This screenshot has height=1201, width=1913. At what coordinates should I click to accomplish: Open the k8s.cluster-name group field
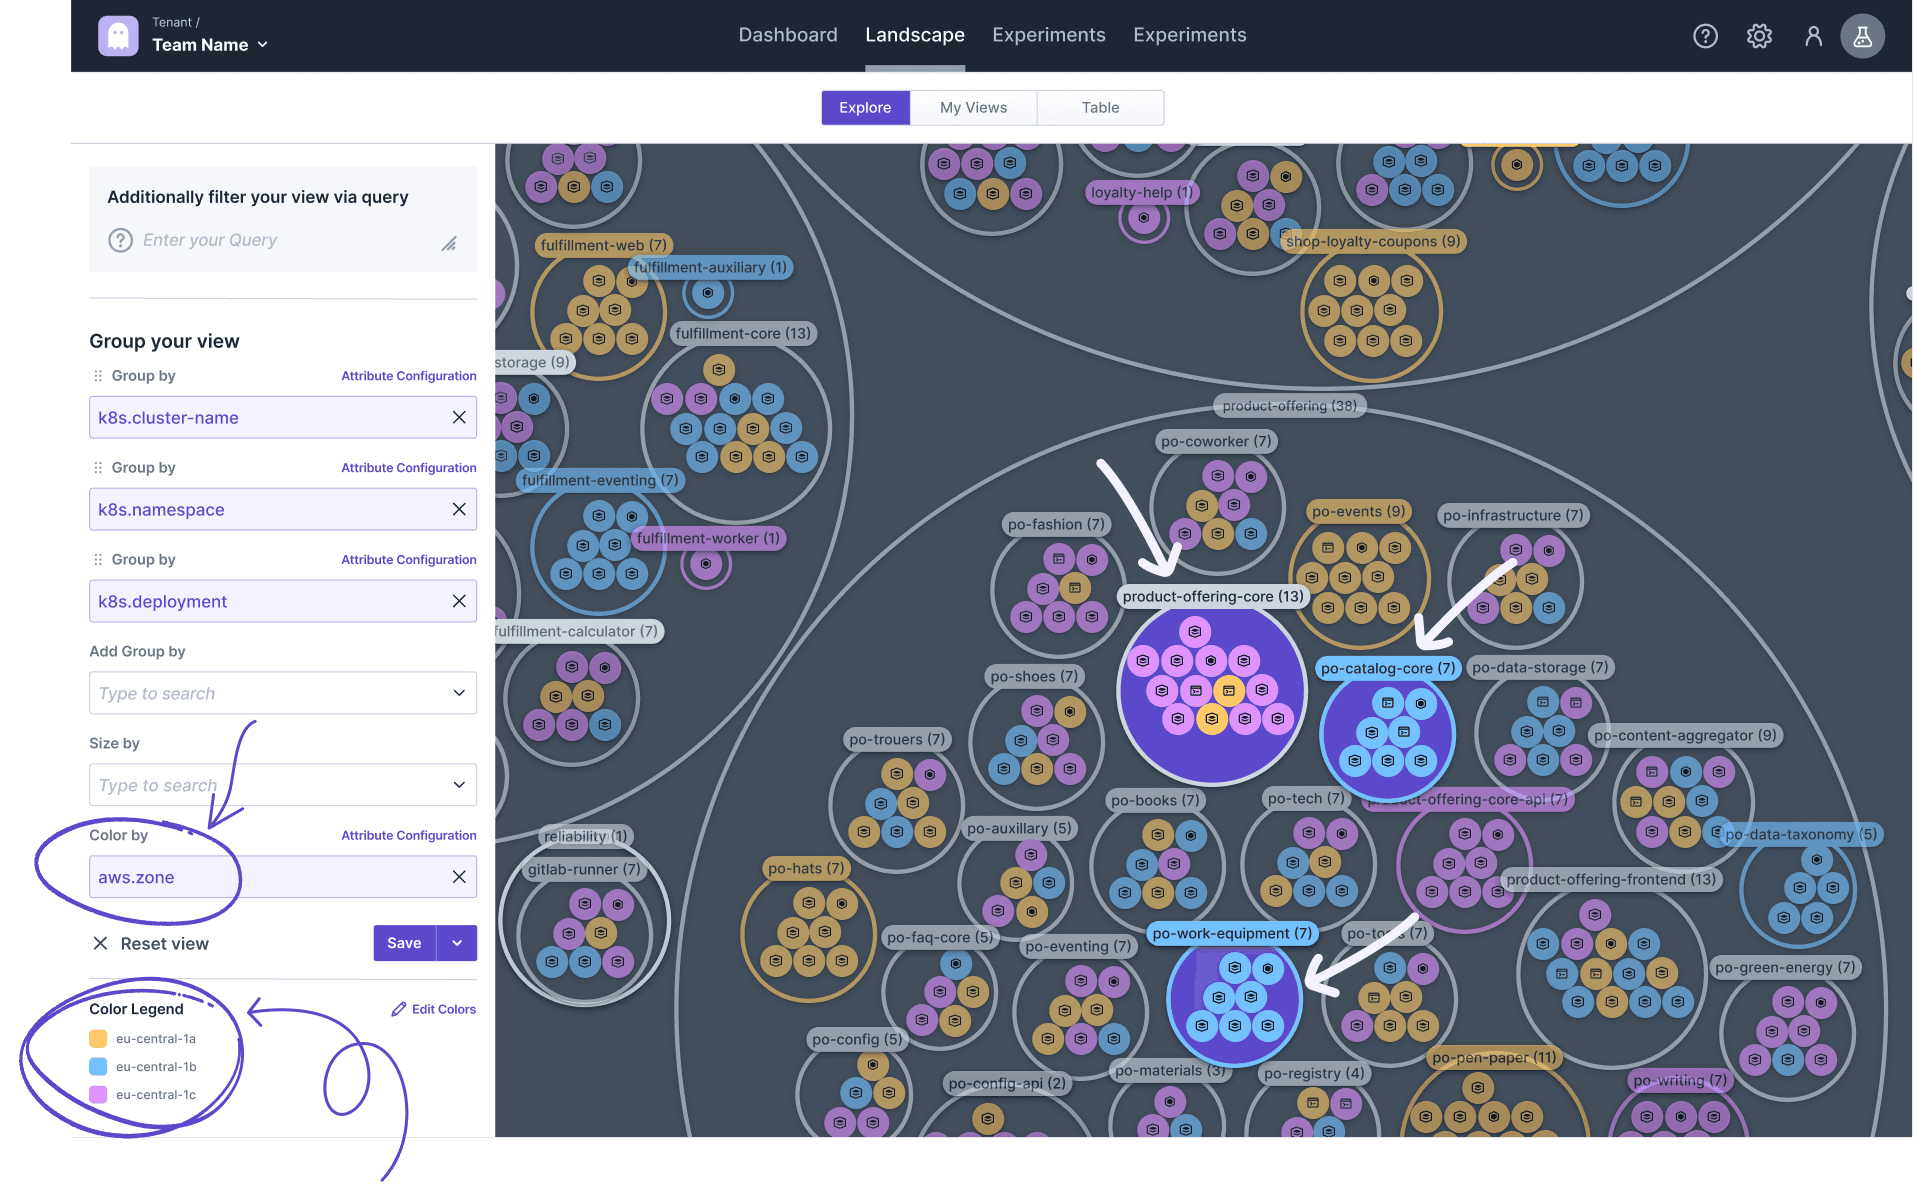[283, 417]
